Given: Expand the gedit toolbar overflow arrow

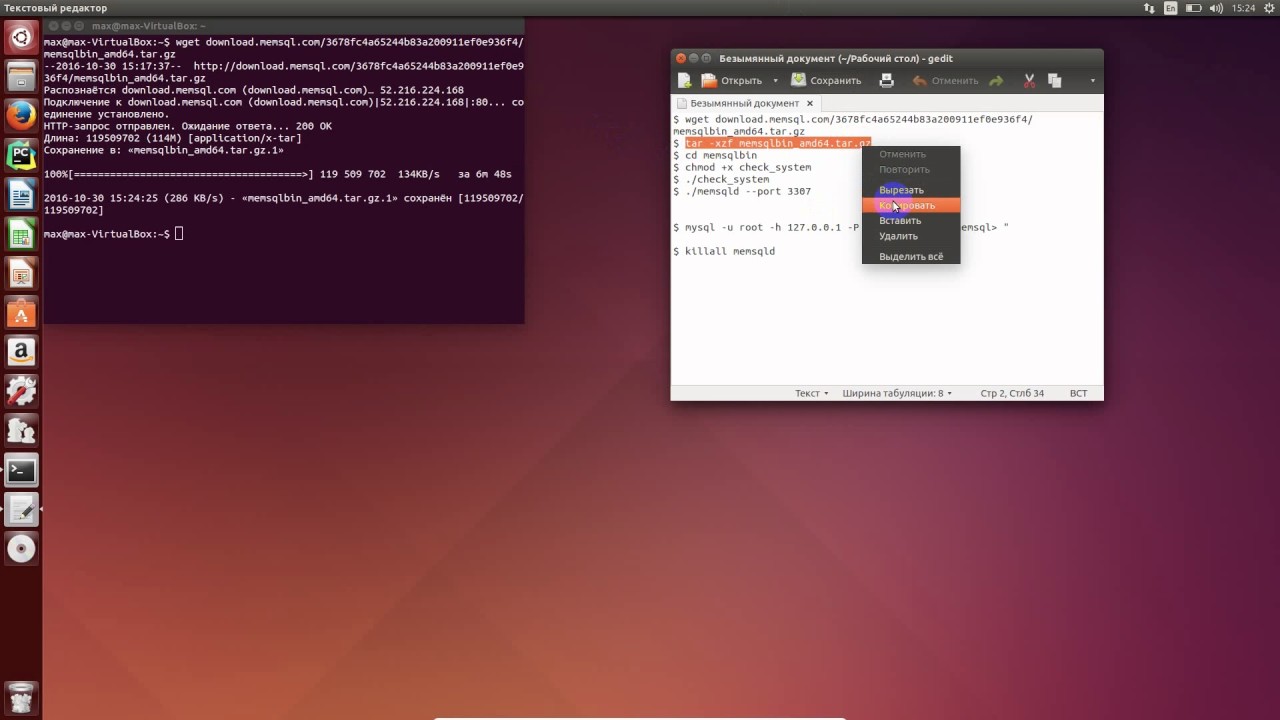Looking at the screenshot, I should (1092, 80).
